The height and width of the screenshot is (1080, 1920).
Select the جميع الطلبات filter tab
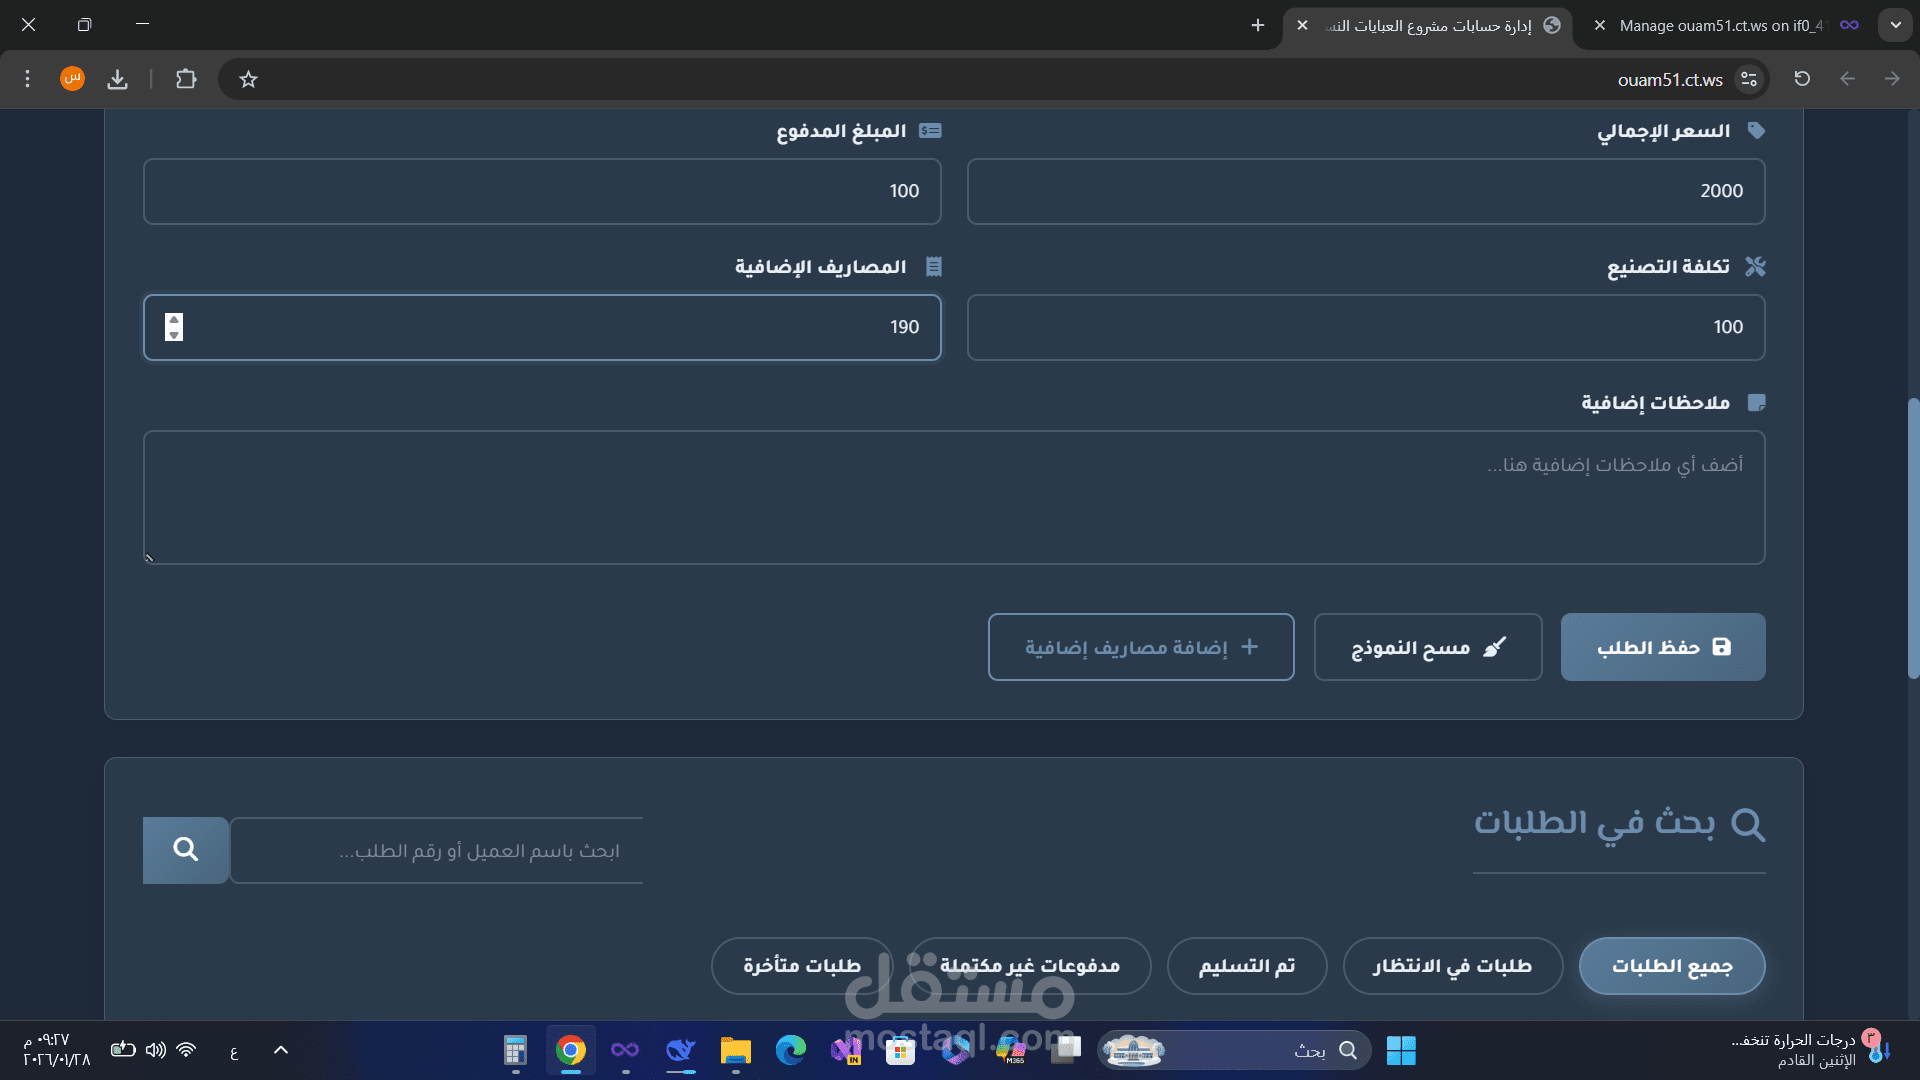pos(1671,966)
